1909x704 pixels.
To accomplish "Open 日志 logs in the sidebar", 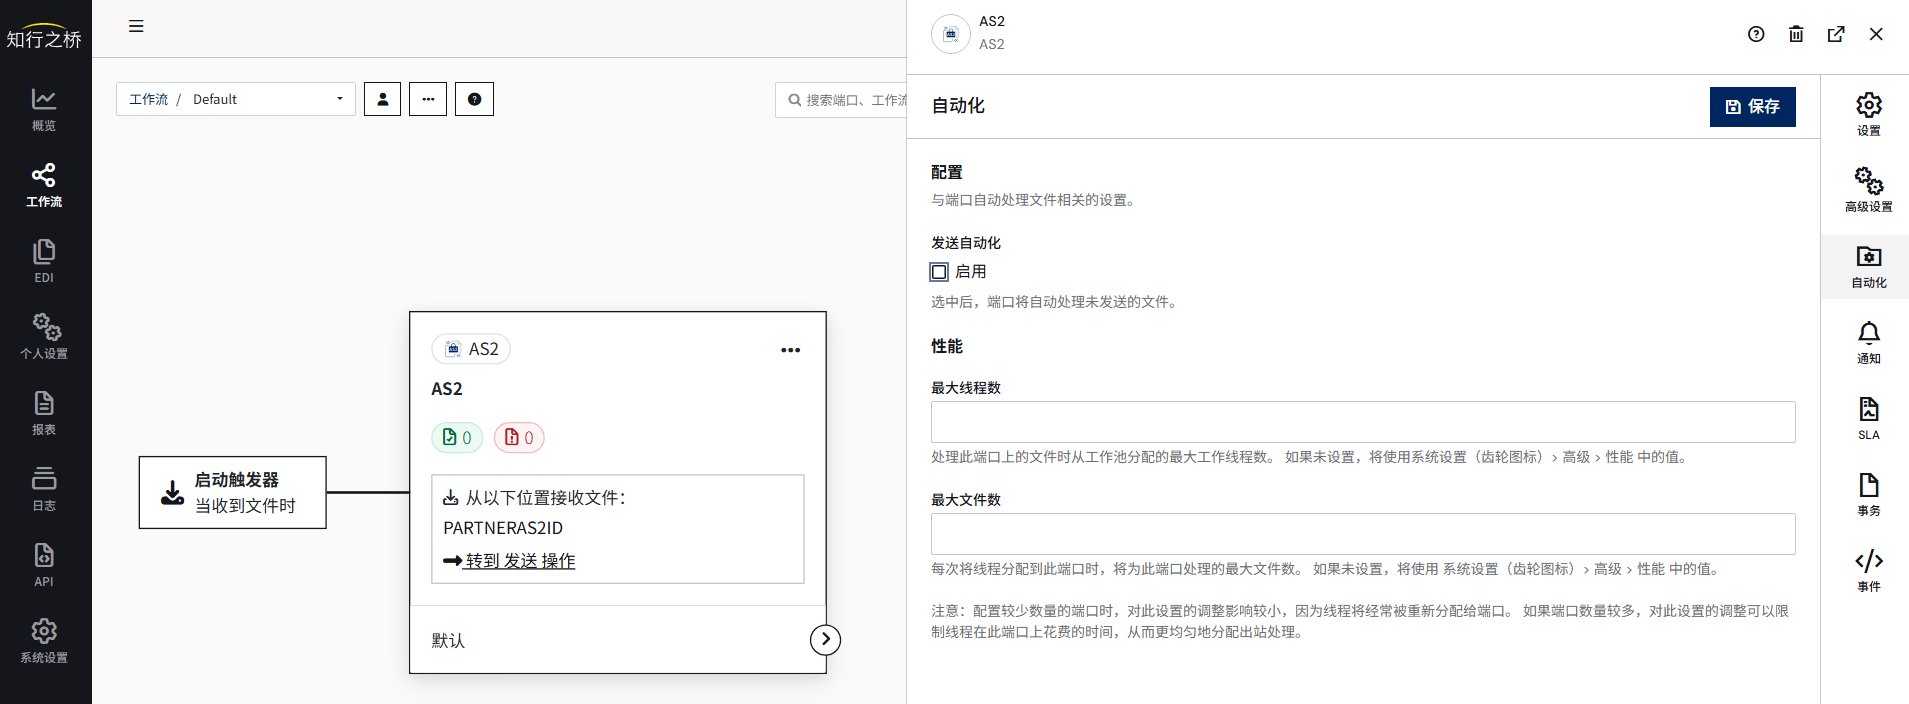I will coord(44,490).
